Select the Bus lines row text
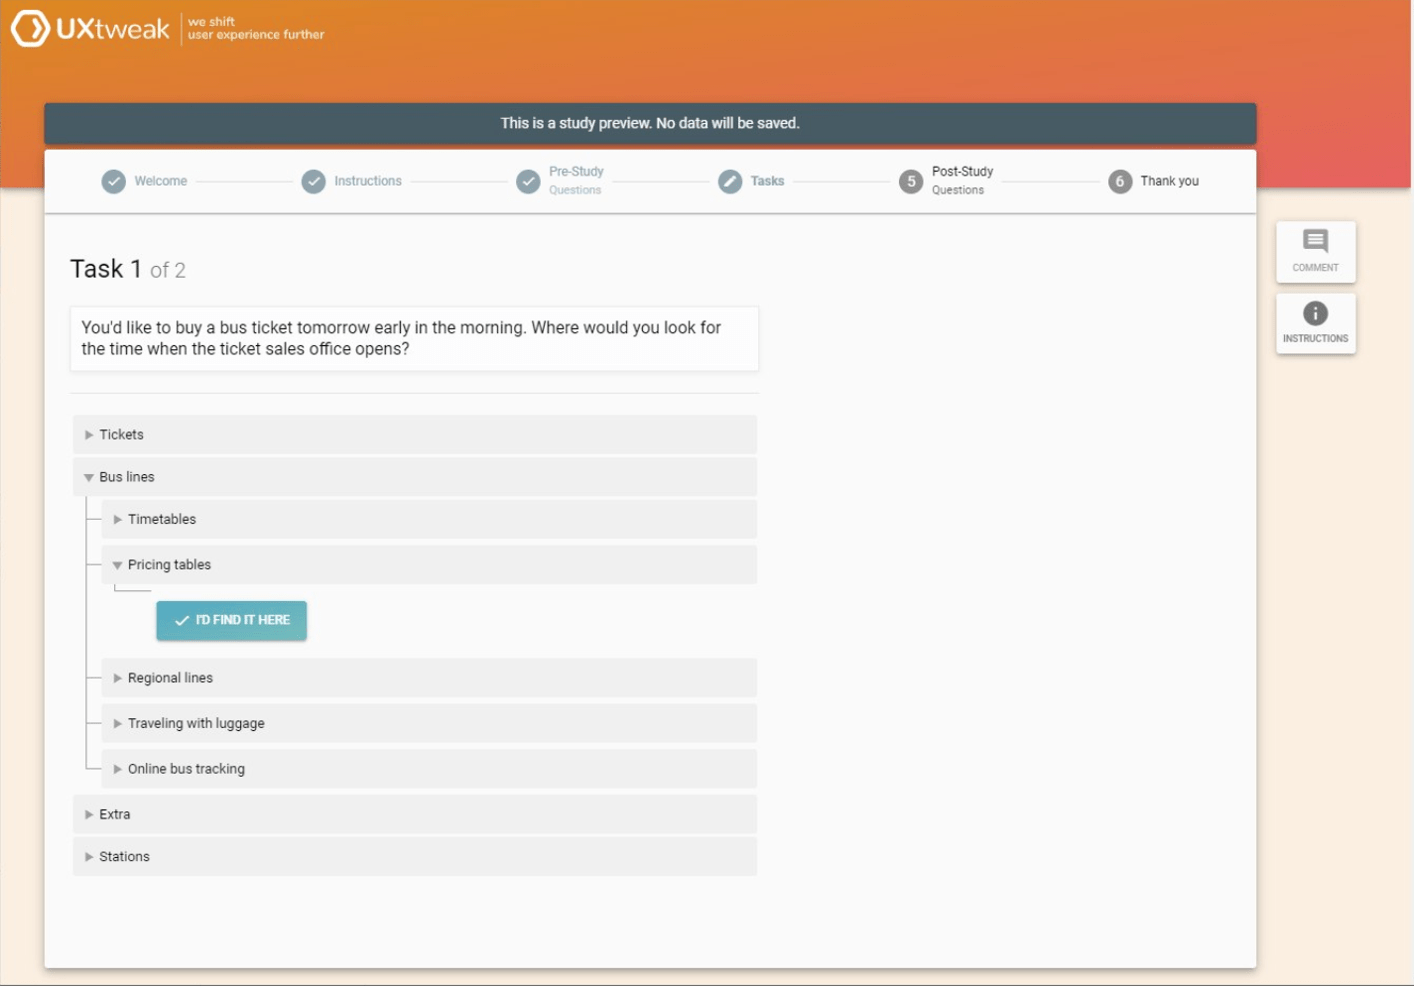Screen dimensions: 1414x986 click(127, 477)
